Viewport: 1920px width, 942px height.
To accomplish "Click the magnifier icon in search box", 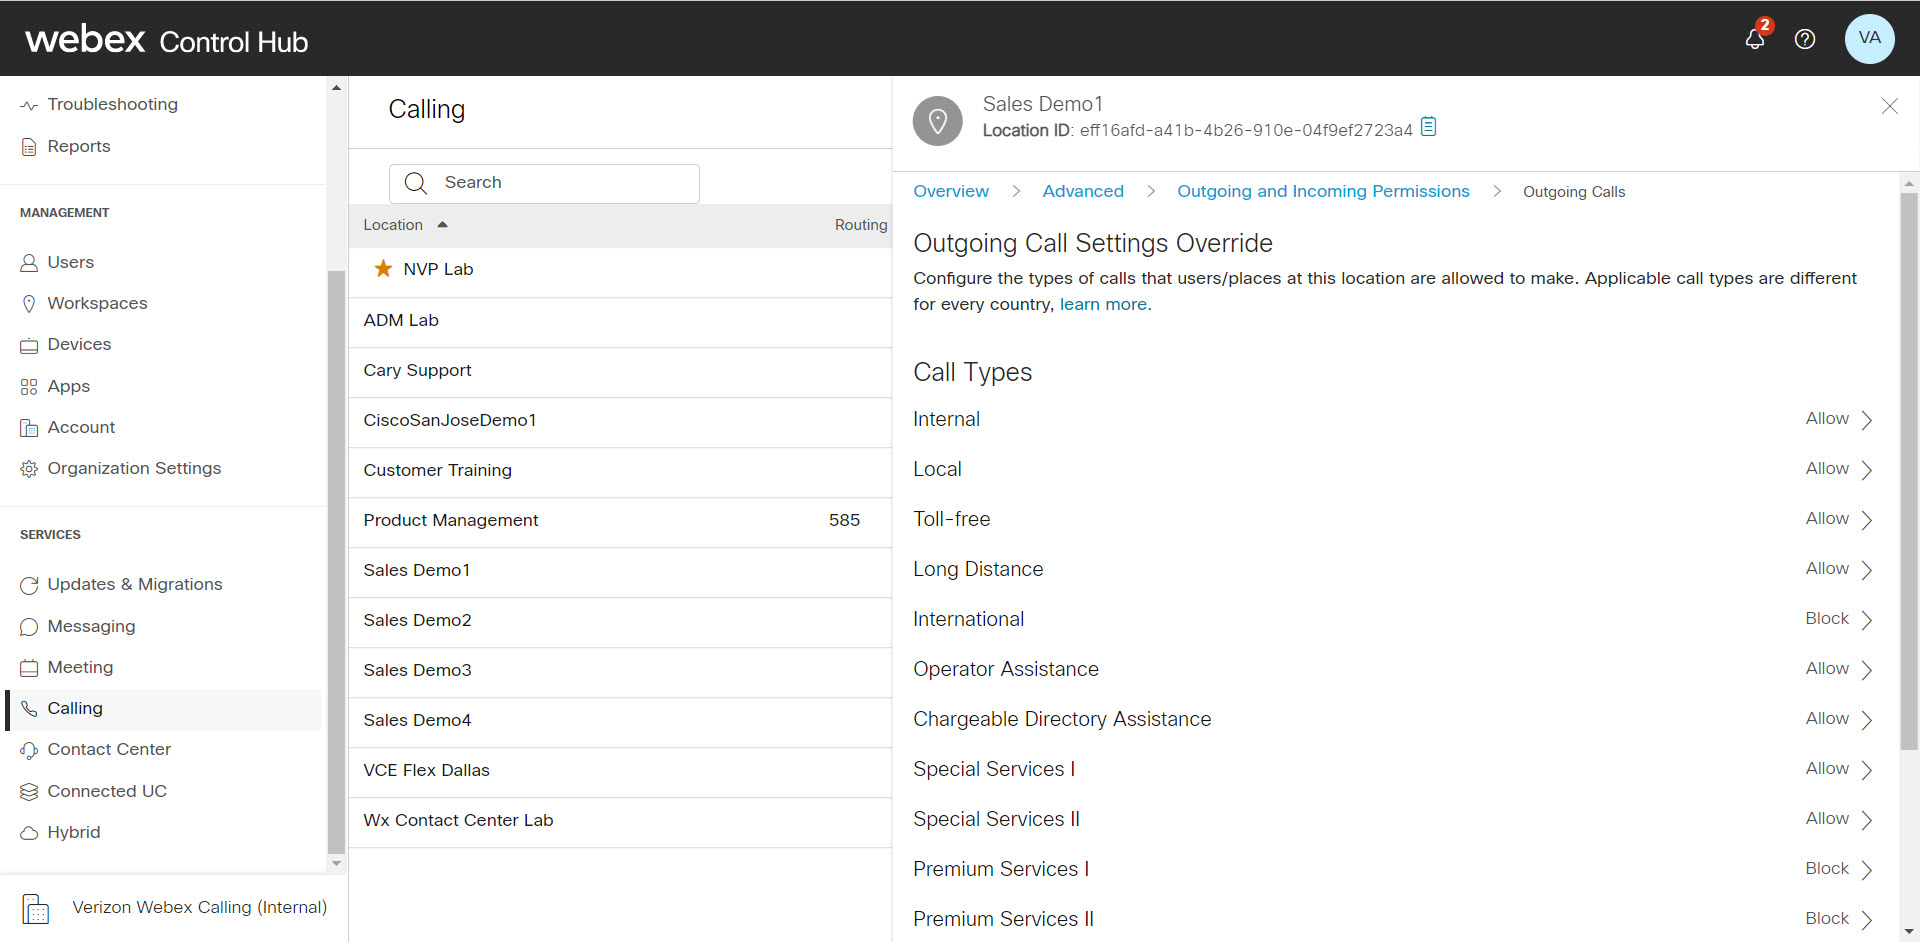I will coord(415,183).
